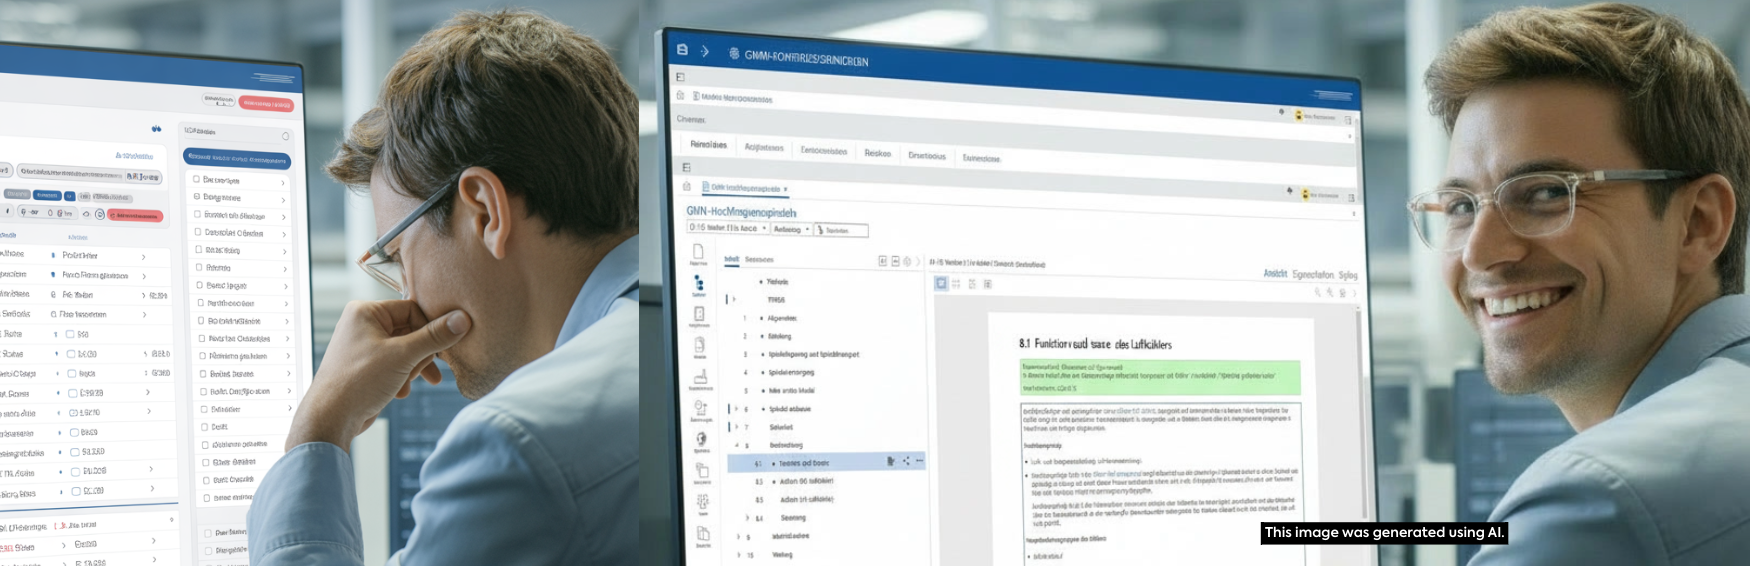Open the blank page icon in left sidebar
Image resolution: width=1750 pixels, height=566 pixels.
coord(698,253)
